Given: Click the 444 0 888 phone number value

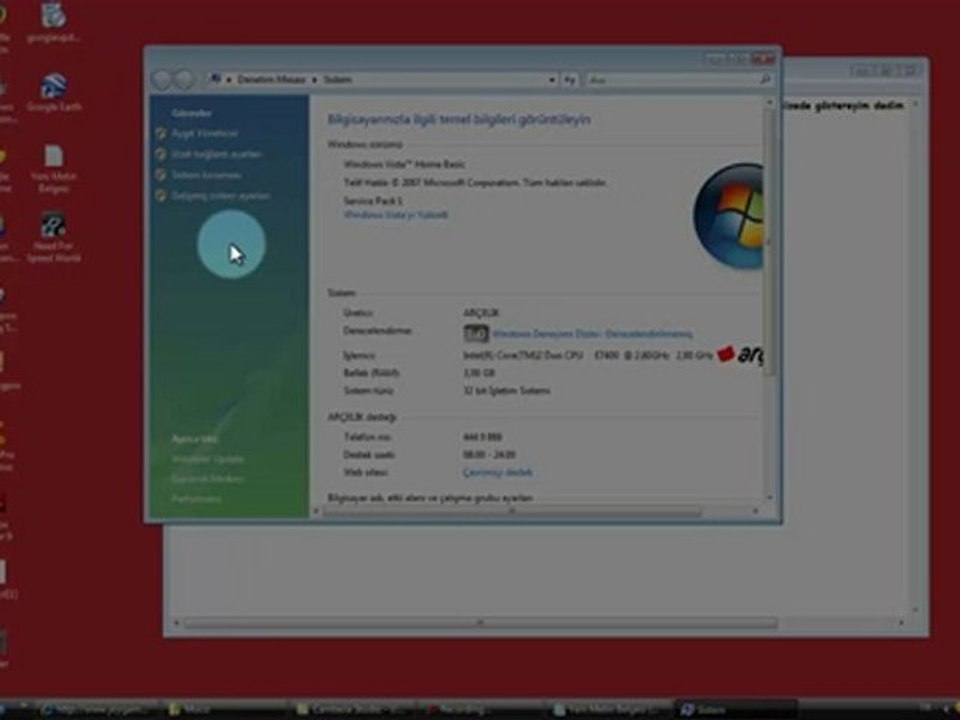Looking at the screenshot, I should (x=482, y=437).
